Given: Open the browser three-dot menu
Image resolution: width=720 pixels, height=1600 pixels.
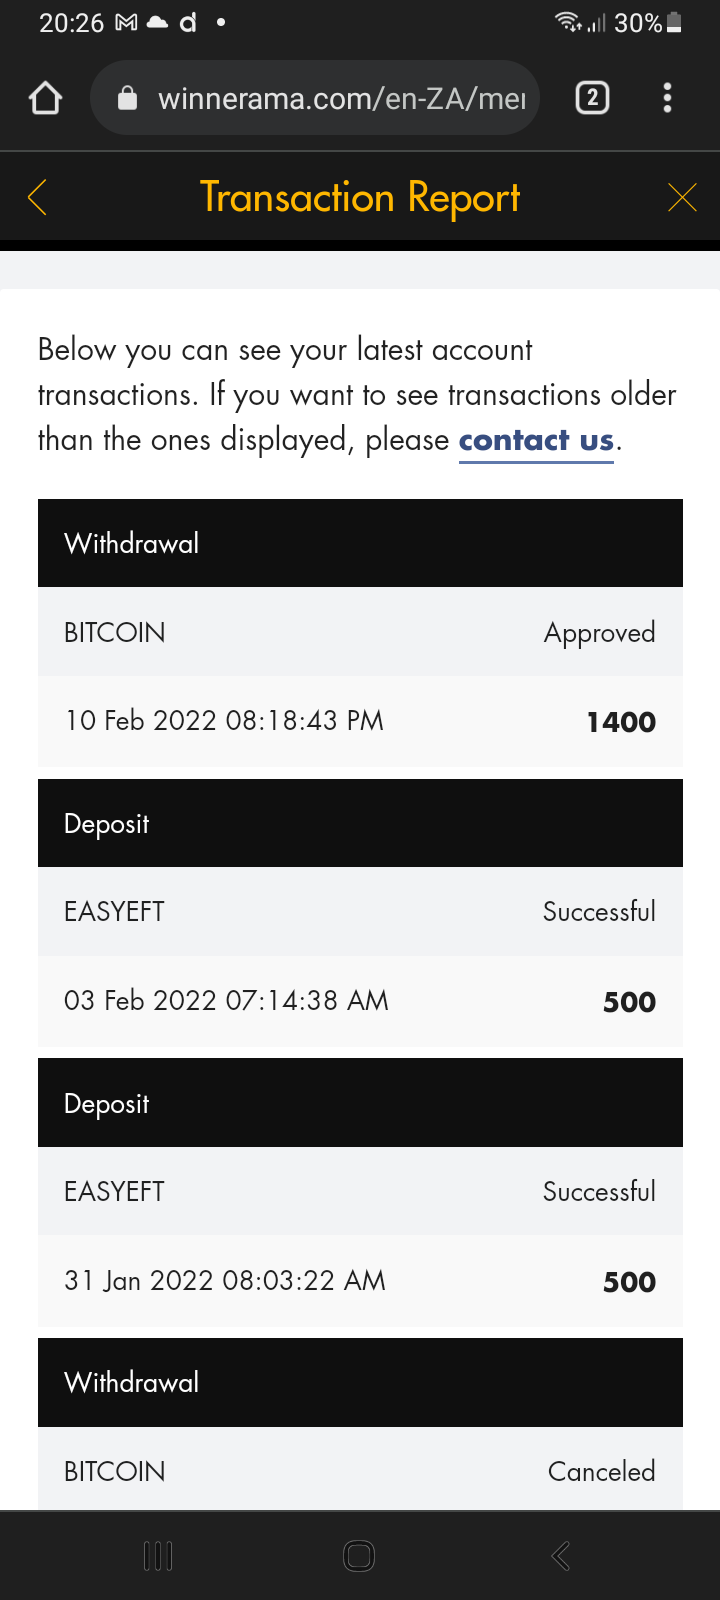Looking at the screenshot, I should (667, 98).
